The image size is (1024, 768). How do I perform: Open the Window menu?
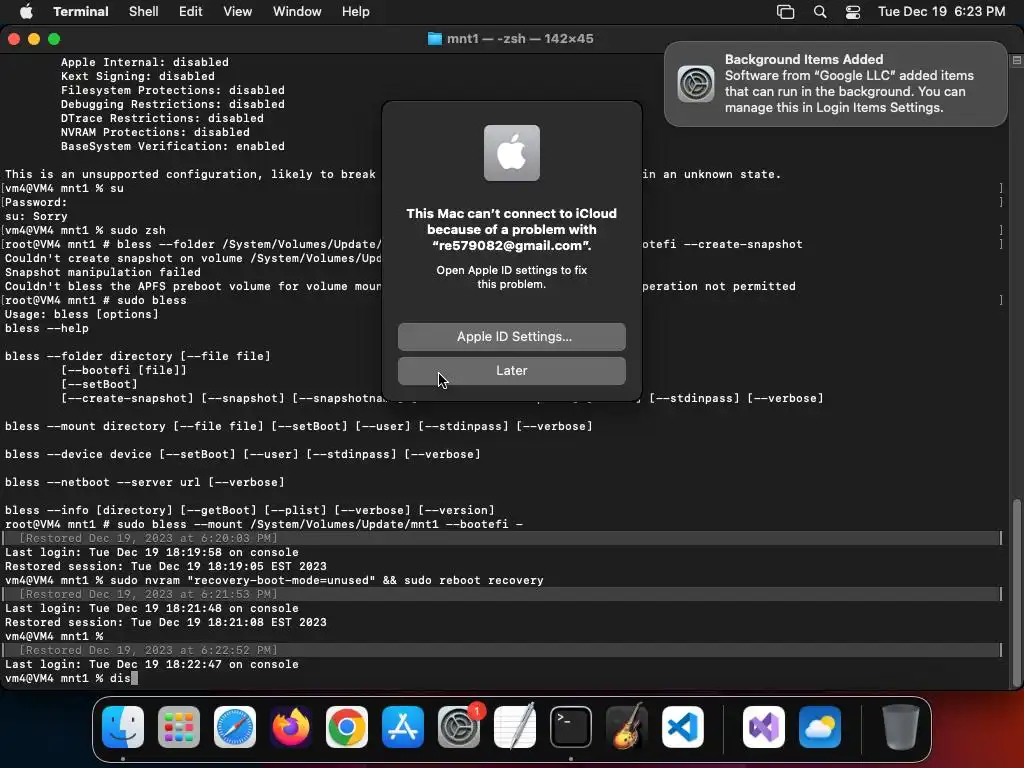pos(296,12)
